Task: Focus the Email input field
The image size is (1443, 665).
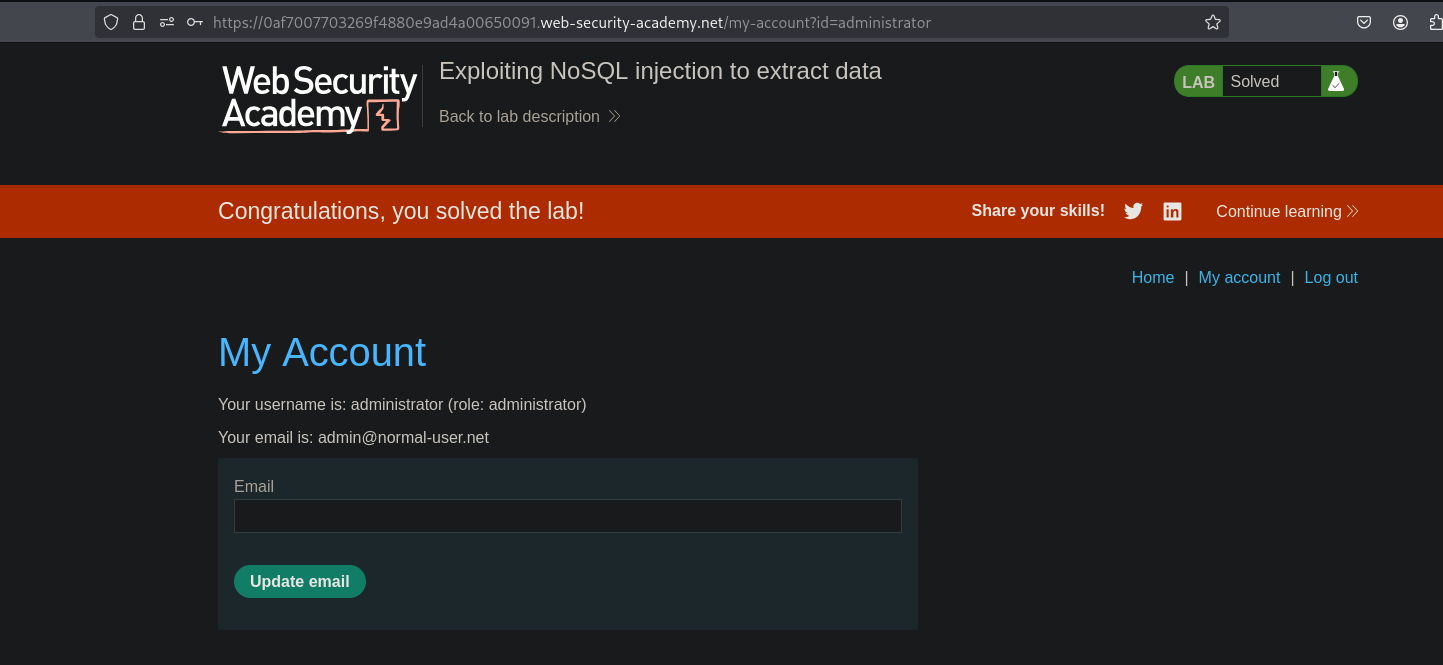Action: tap(567, 516)
